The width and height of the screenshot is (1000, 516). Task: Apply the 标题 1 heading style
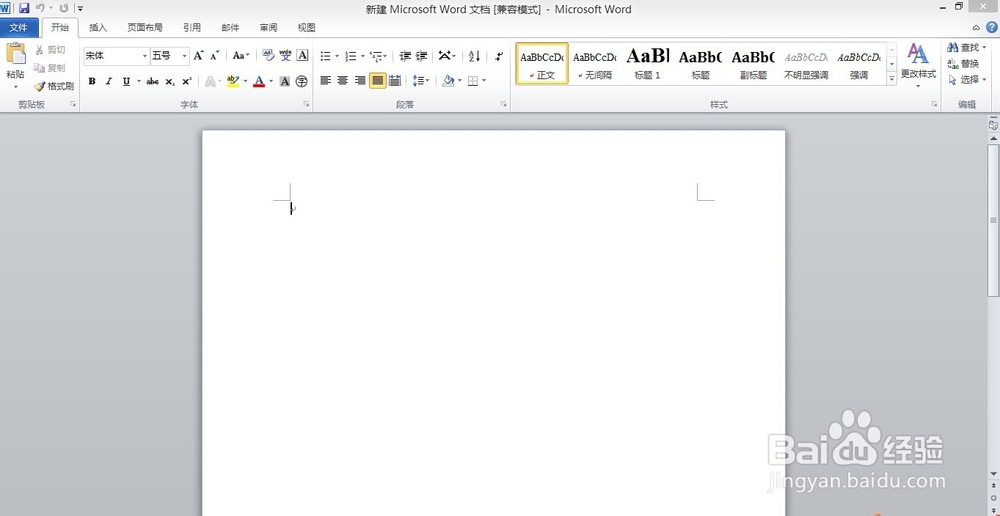coord(647,63)
